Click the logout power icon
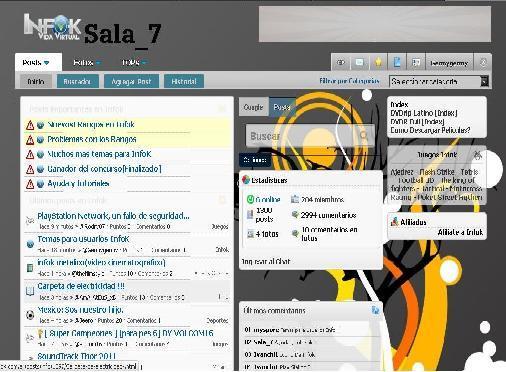The height and width of the screenshot is (372, 506). click(x=483, y=62)
